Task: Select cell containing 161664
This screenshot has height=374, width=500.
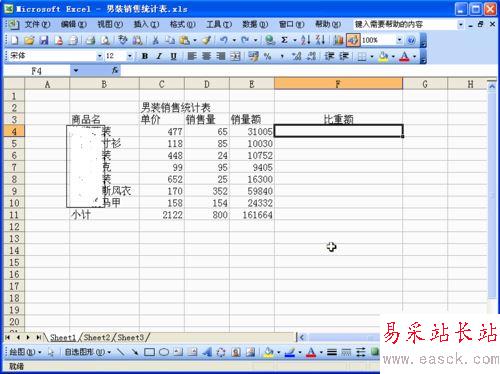Action: click(252, 215)
